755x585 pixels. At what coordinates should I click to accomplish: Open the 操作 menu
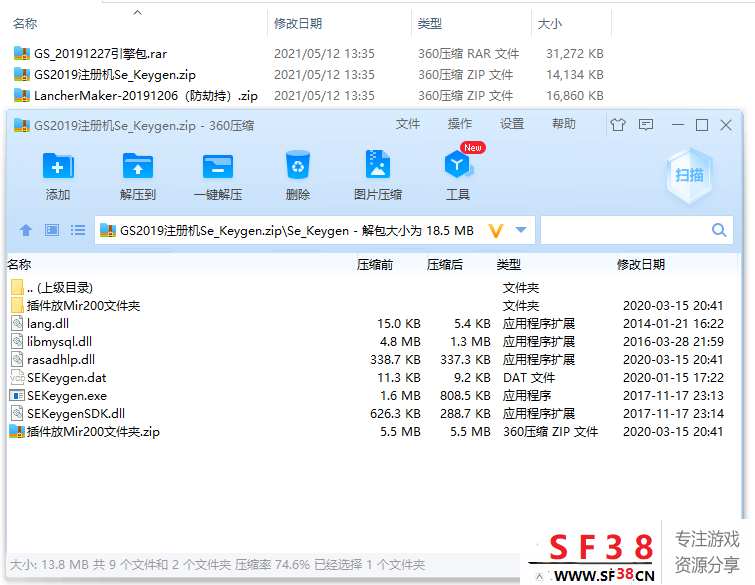point(459,124)
